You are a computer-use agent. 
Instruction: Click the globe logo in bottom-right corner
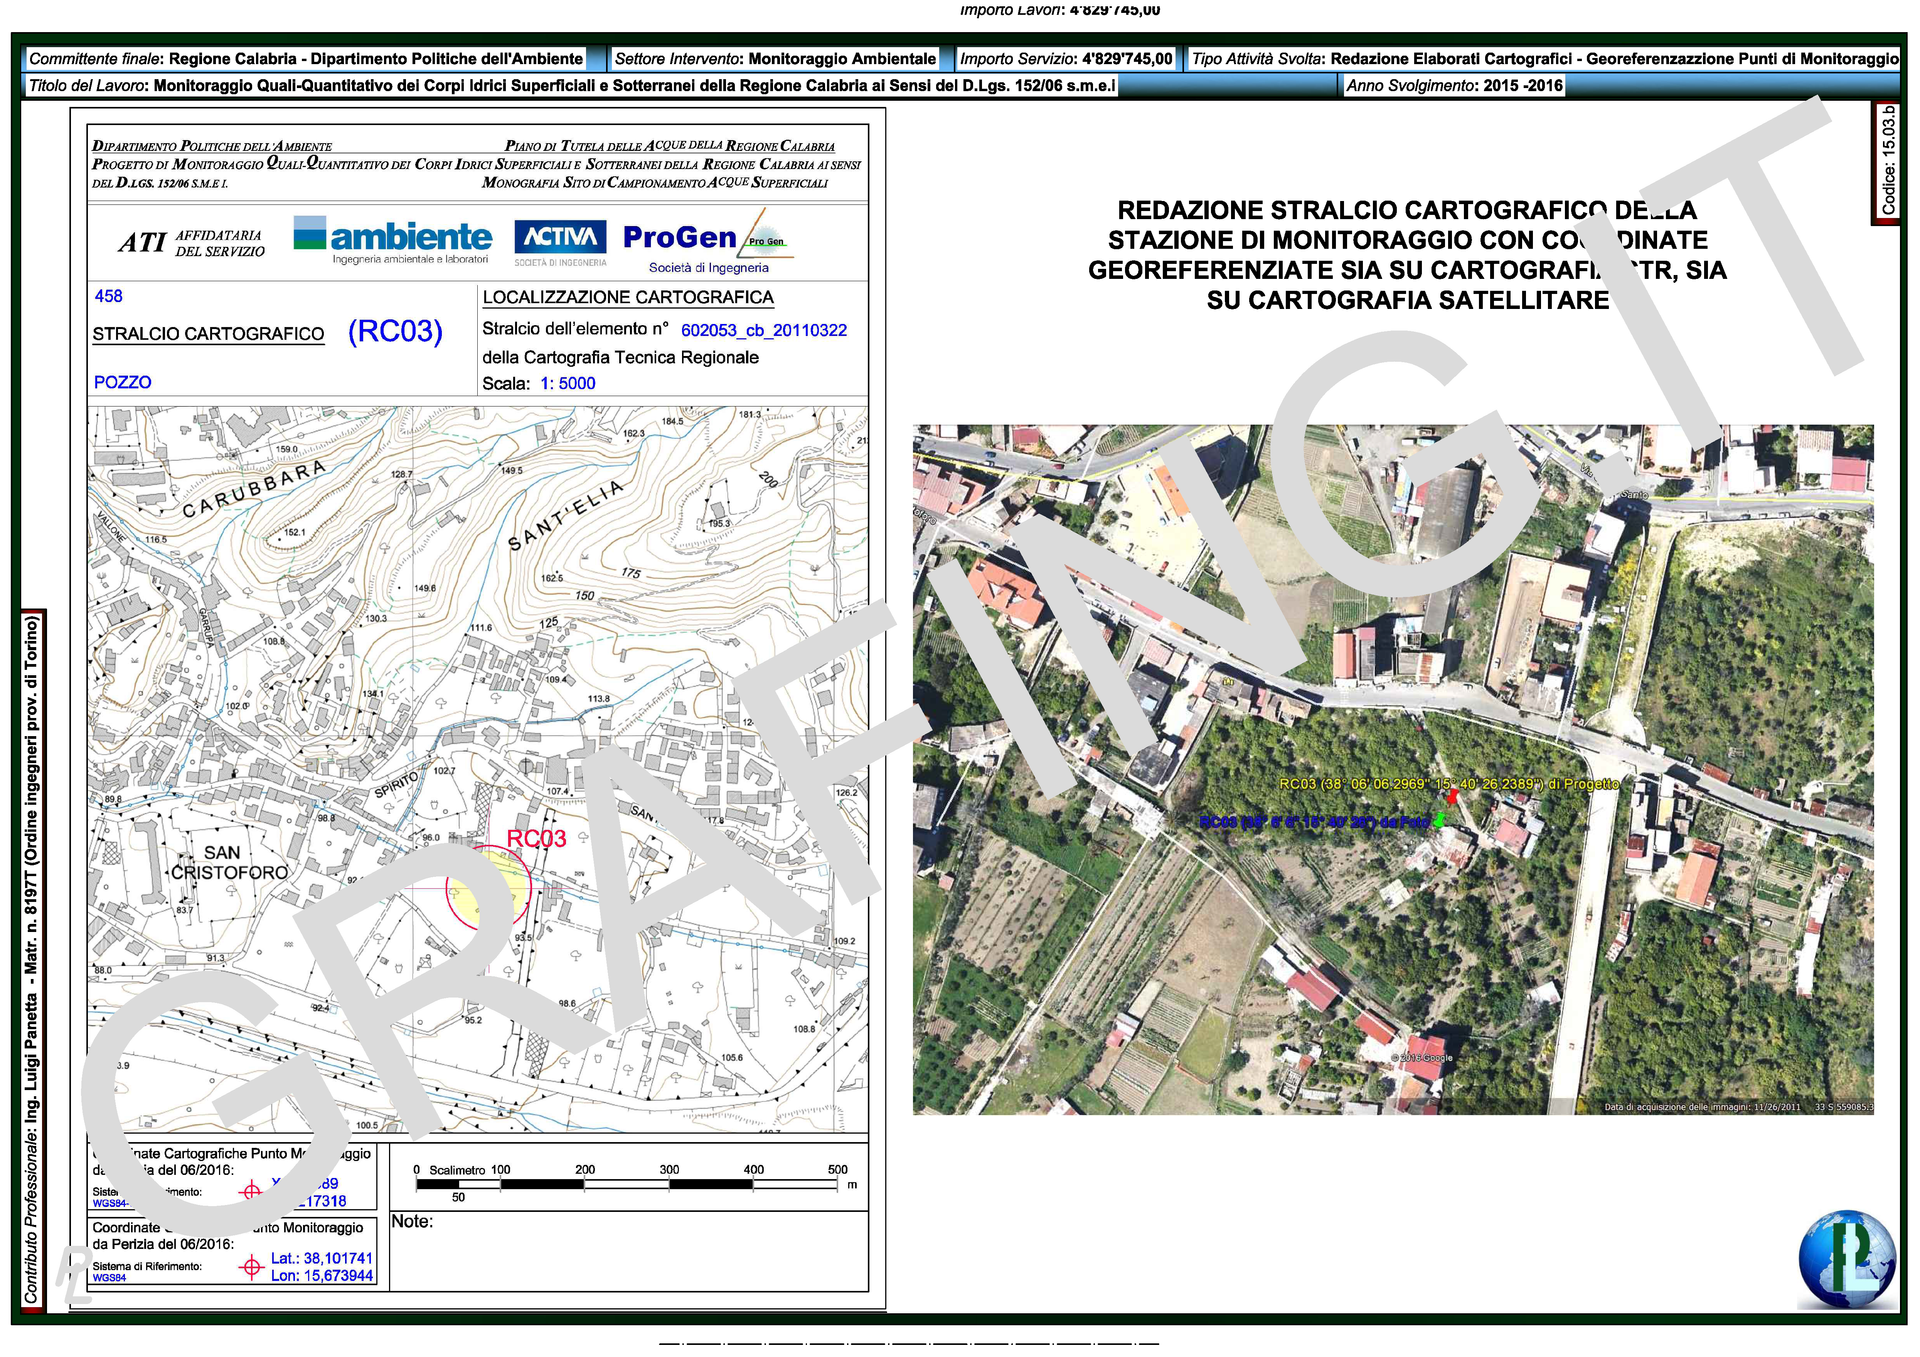click(1846, 1259)
